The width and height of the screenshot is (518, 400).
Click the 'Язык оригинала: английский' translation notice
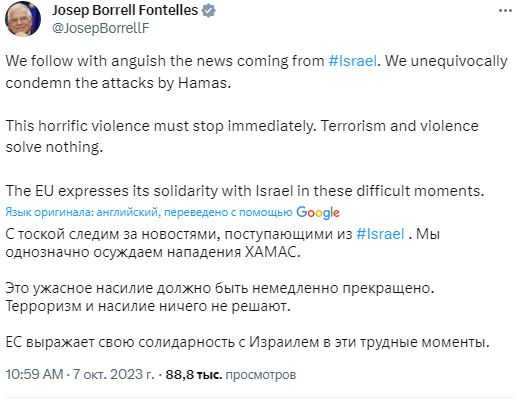(x=149, y=212)
